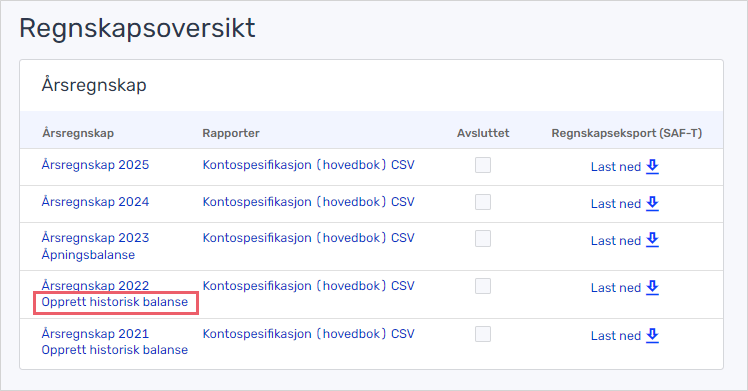
Task: Open Kontospesifikasjon CSV for 2025
Action: (x=309, y=165)
